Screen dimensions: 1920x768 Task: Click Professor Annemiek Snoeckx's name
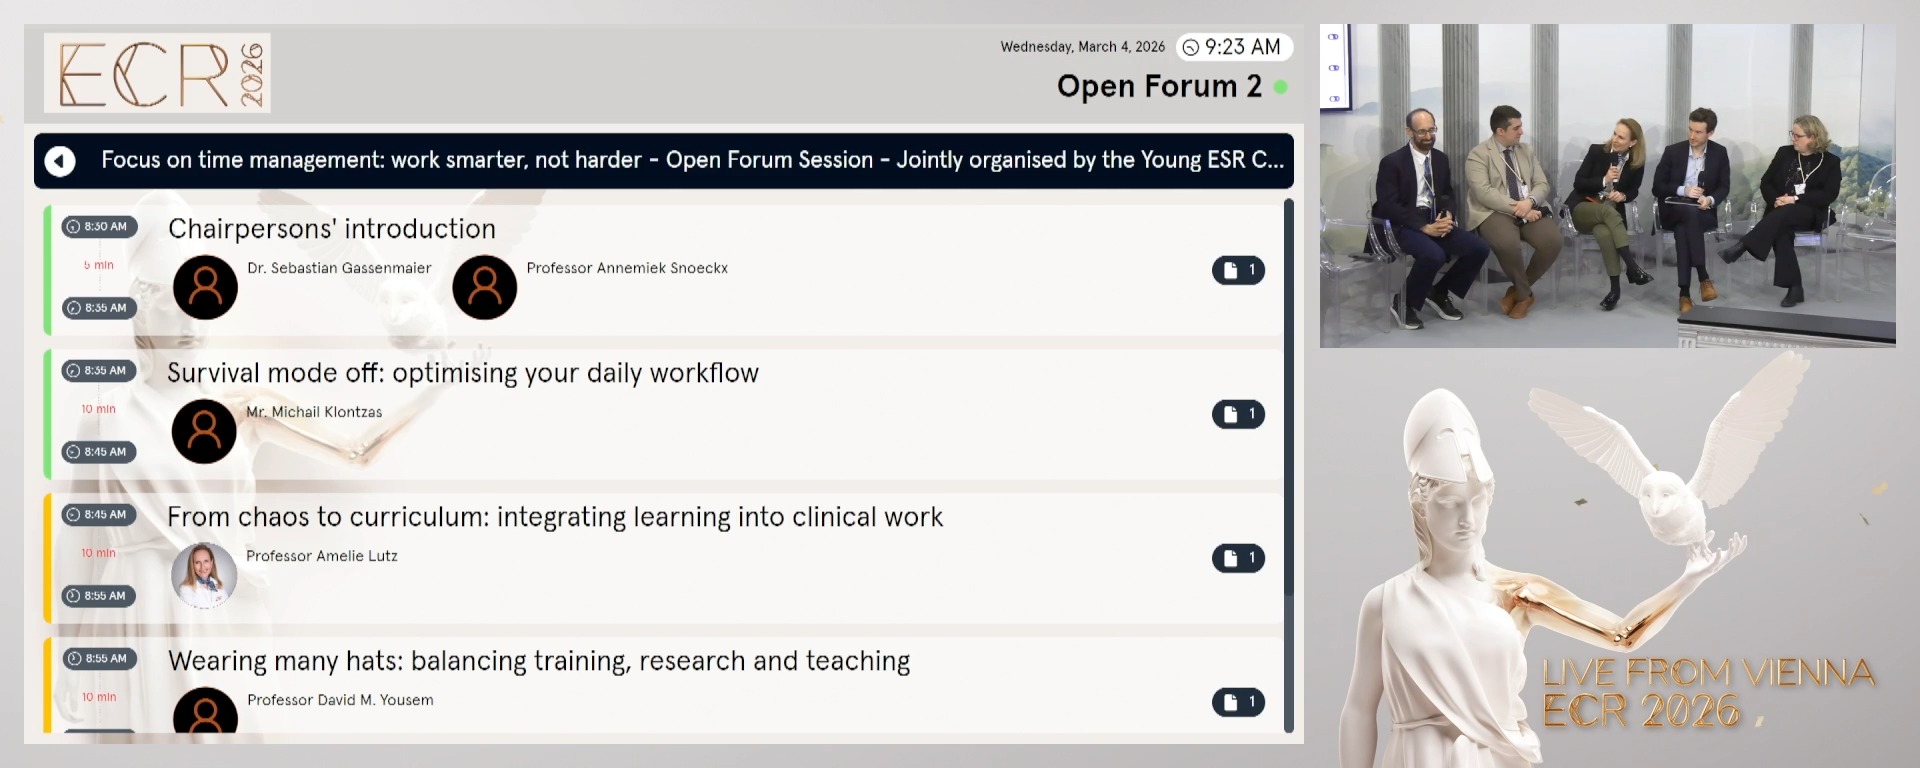[628, 268]
